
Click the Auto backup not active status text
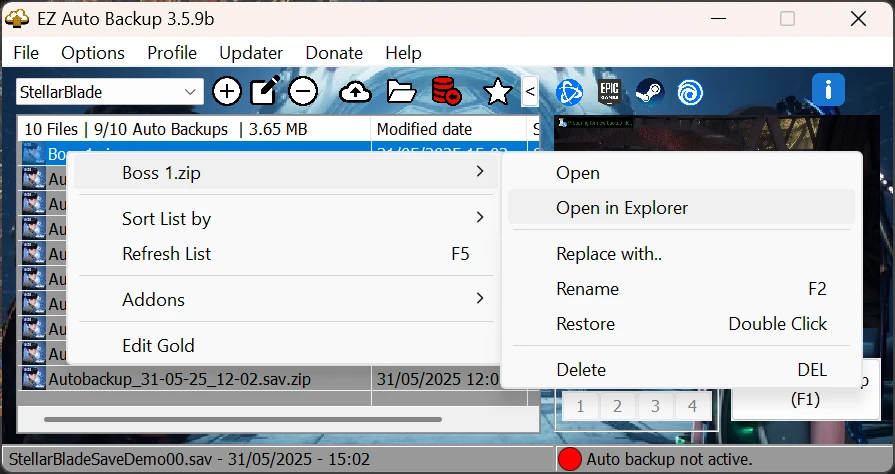coord(669,459)
